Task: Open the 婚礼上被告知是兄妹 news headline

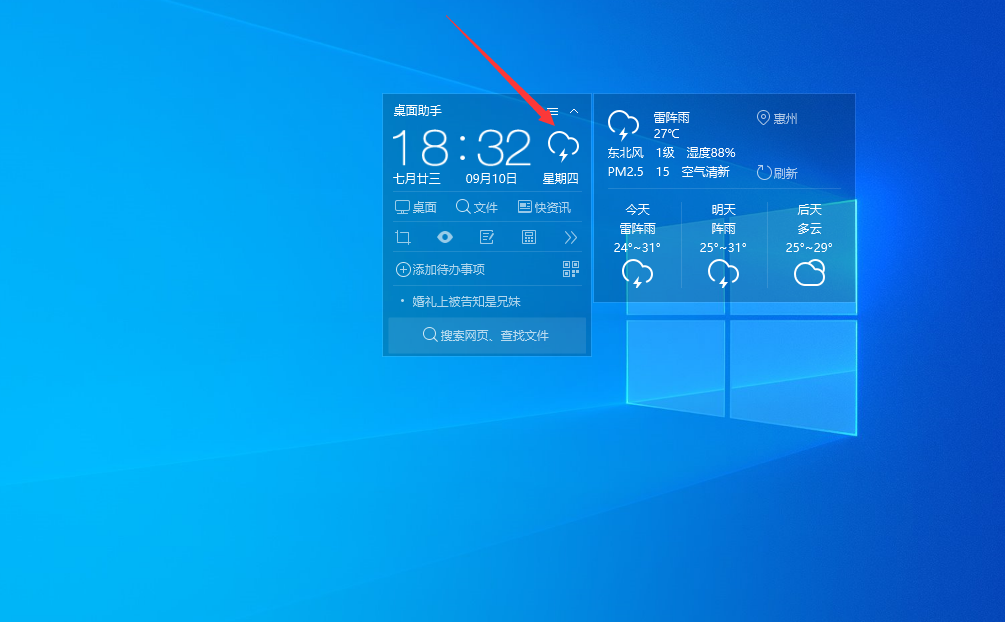Action: click(465, 300)
